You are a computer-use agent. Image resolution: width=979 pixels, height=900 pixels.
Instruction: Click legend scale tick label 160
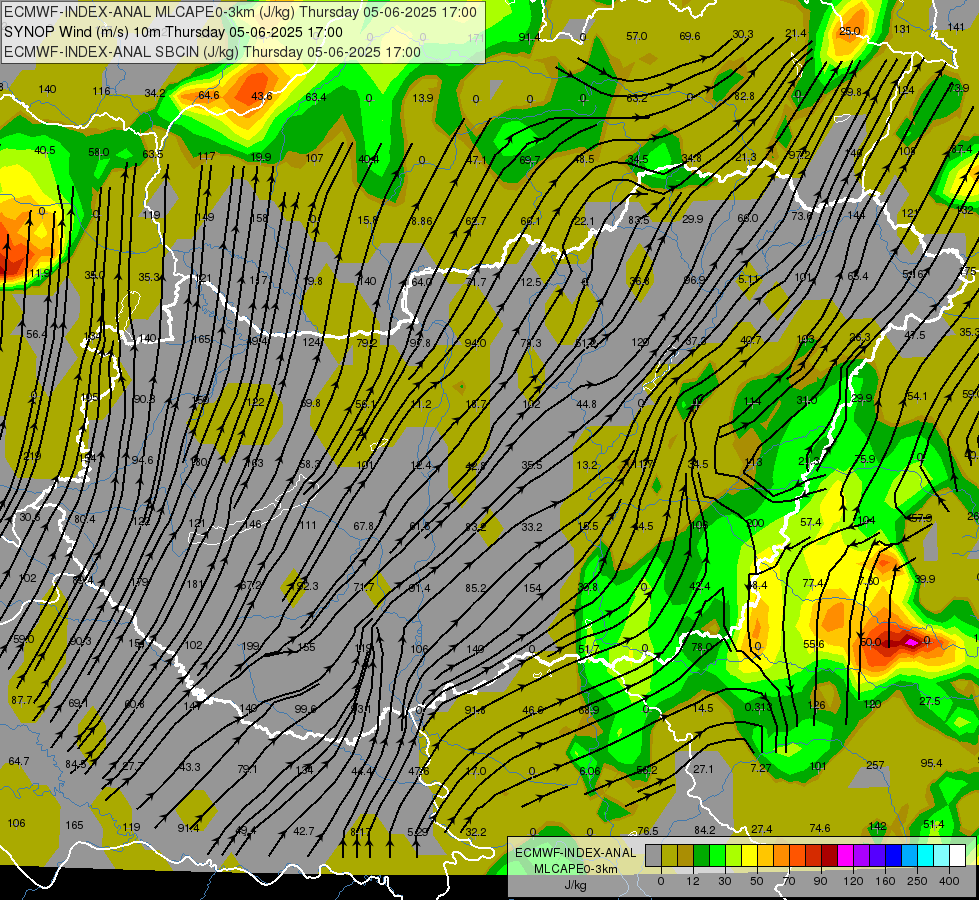(885, 881)
